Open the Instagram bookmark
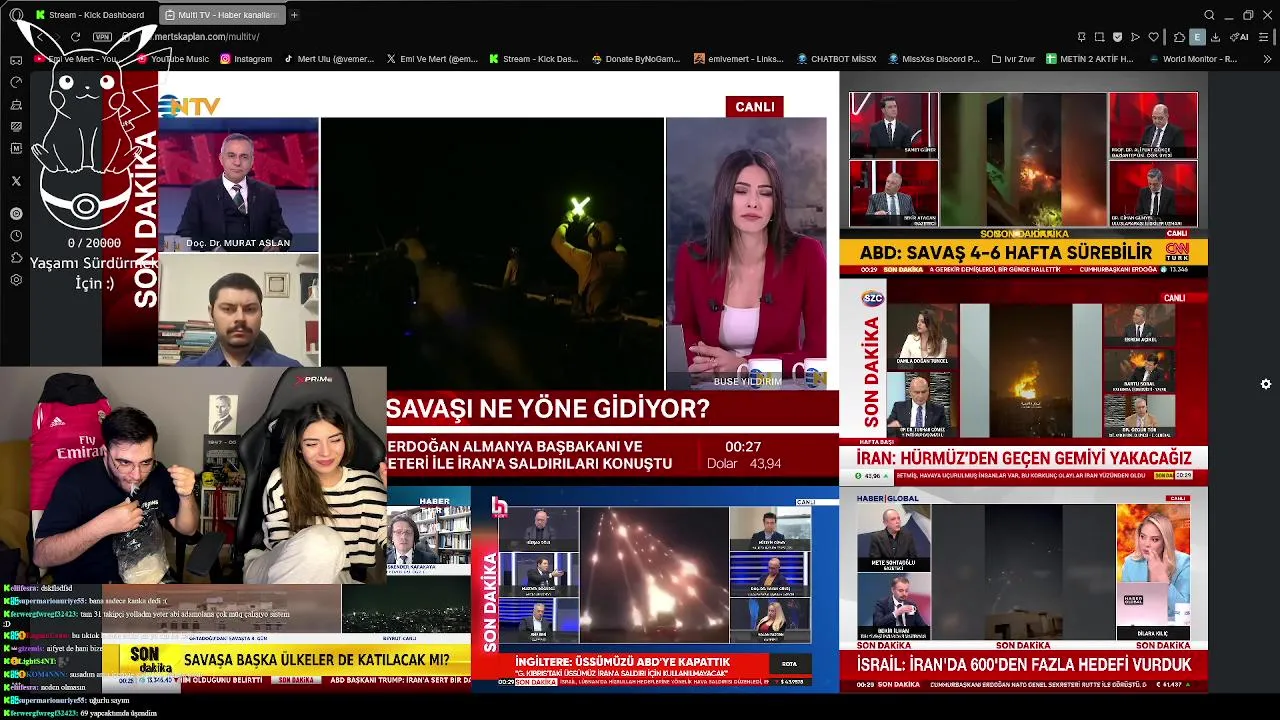This screenshot has width=1280, height=720. coord(246,59)
